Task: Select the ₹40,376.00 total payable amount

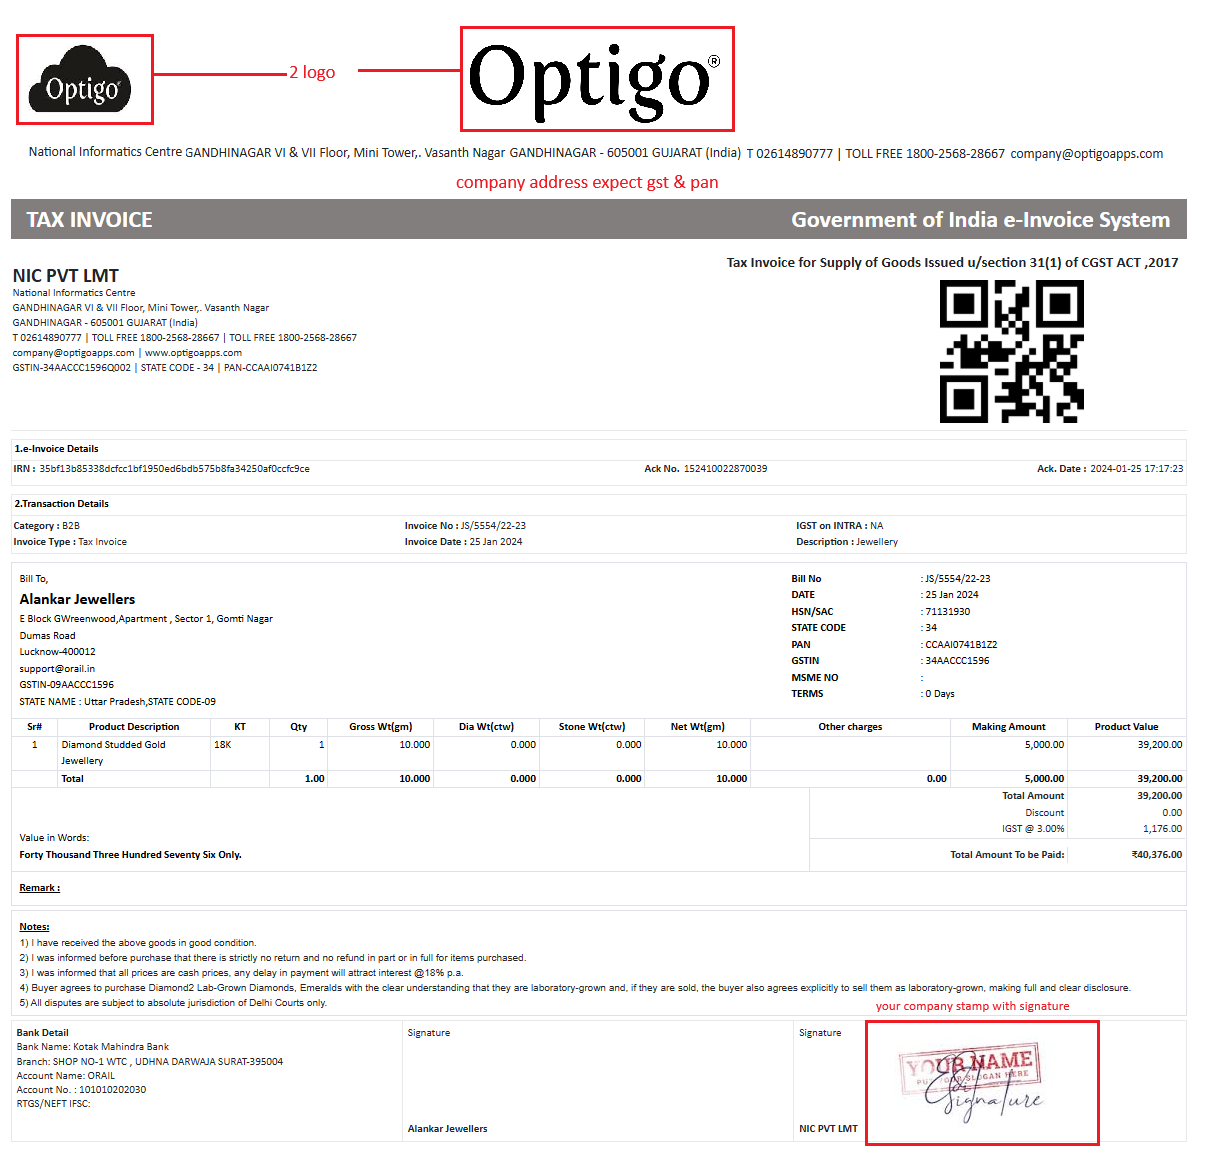Action: coord(1156,855)
